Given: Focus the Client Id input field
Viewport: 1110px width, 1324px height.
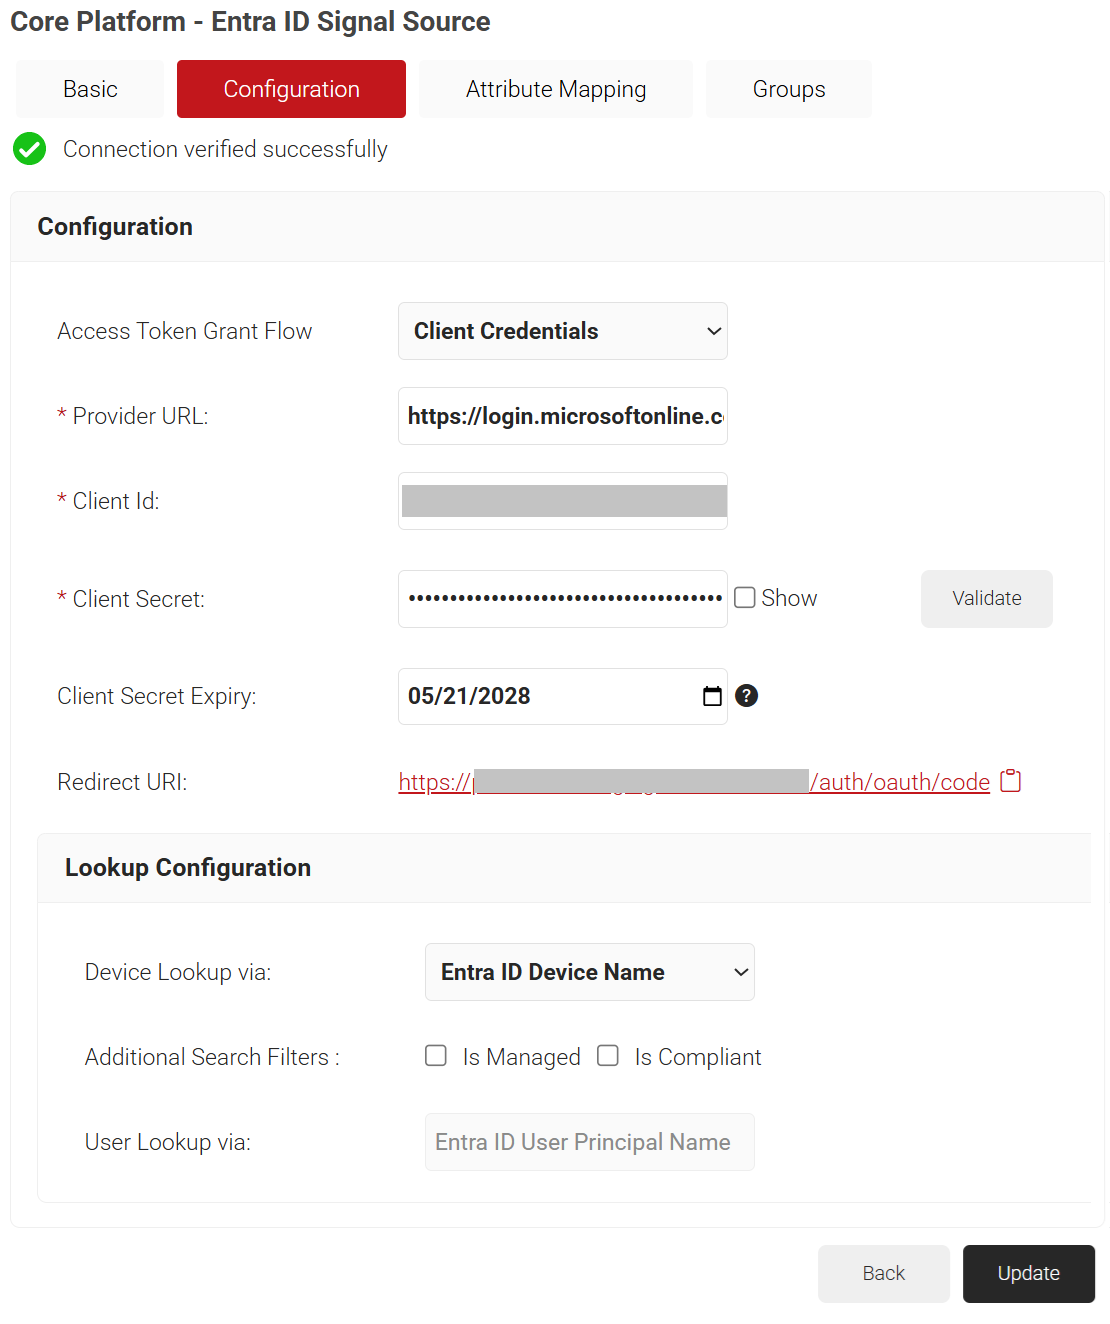Looking at the screenshot, I should pos(563,501).
